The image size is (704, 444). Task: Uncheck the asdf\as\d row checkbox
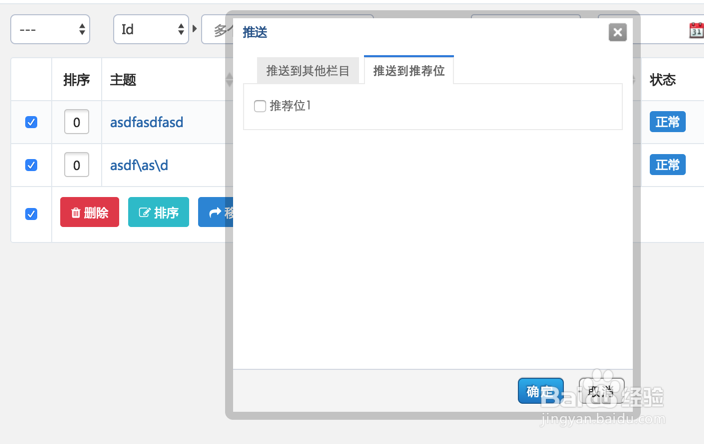31,165
